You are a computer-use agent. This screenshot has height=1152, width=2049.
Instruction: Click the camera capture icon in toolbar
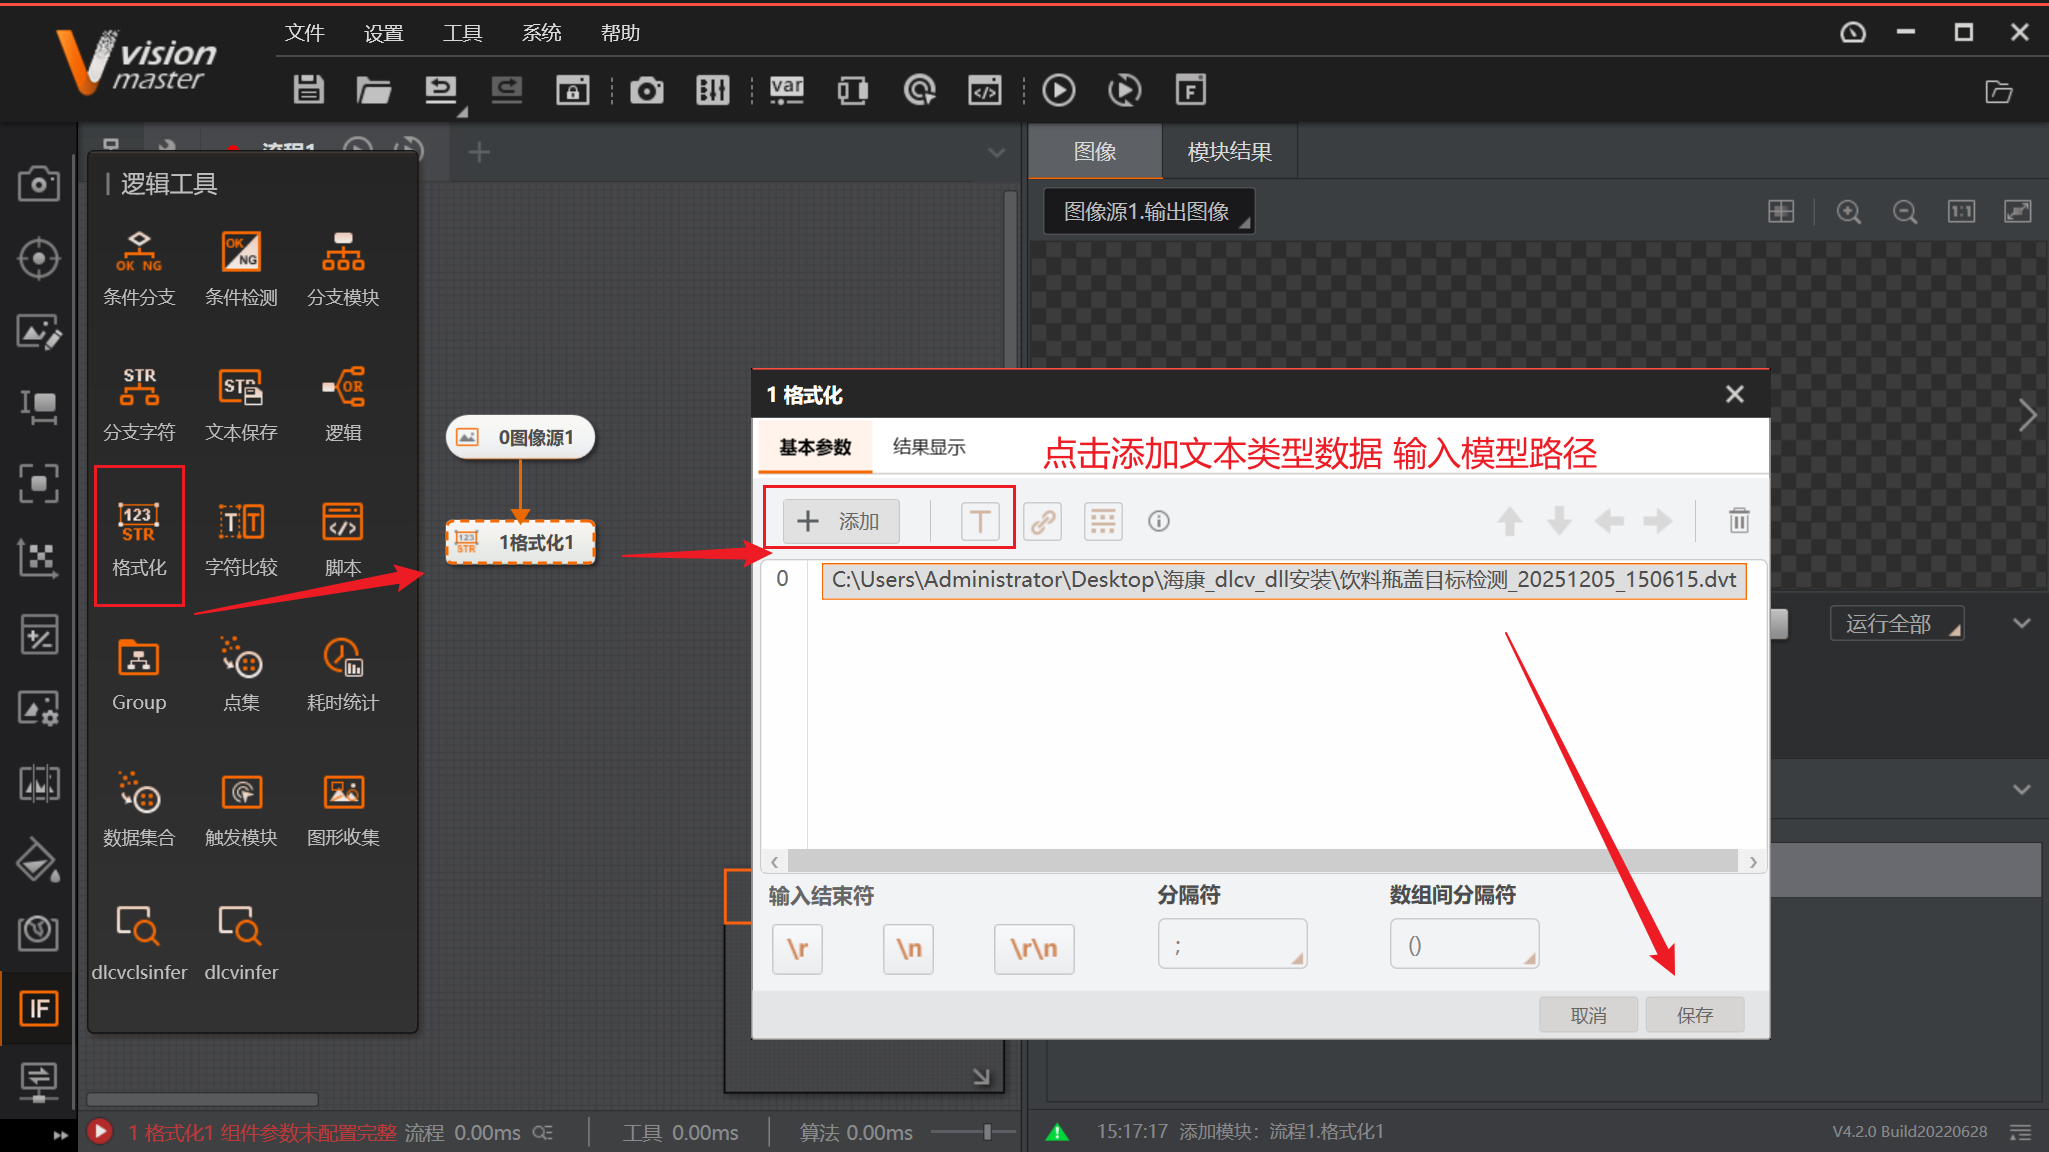tap(646, 91)
